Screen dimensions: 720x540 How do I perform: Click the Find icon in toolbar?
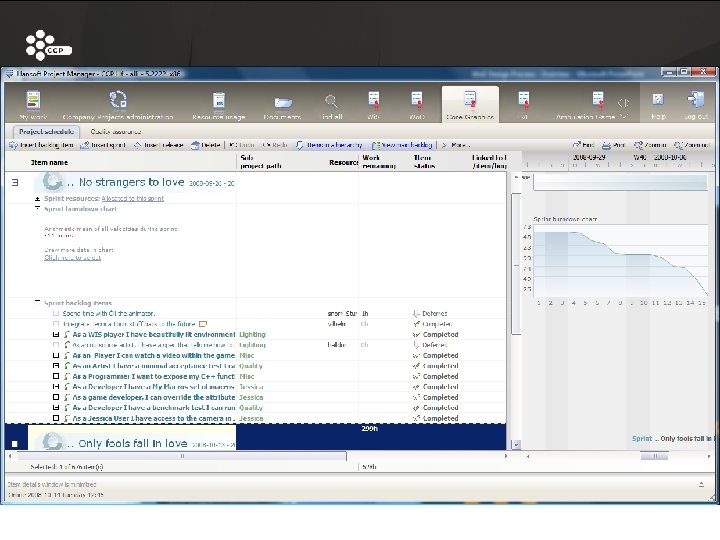(x=577, y=145)
